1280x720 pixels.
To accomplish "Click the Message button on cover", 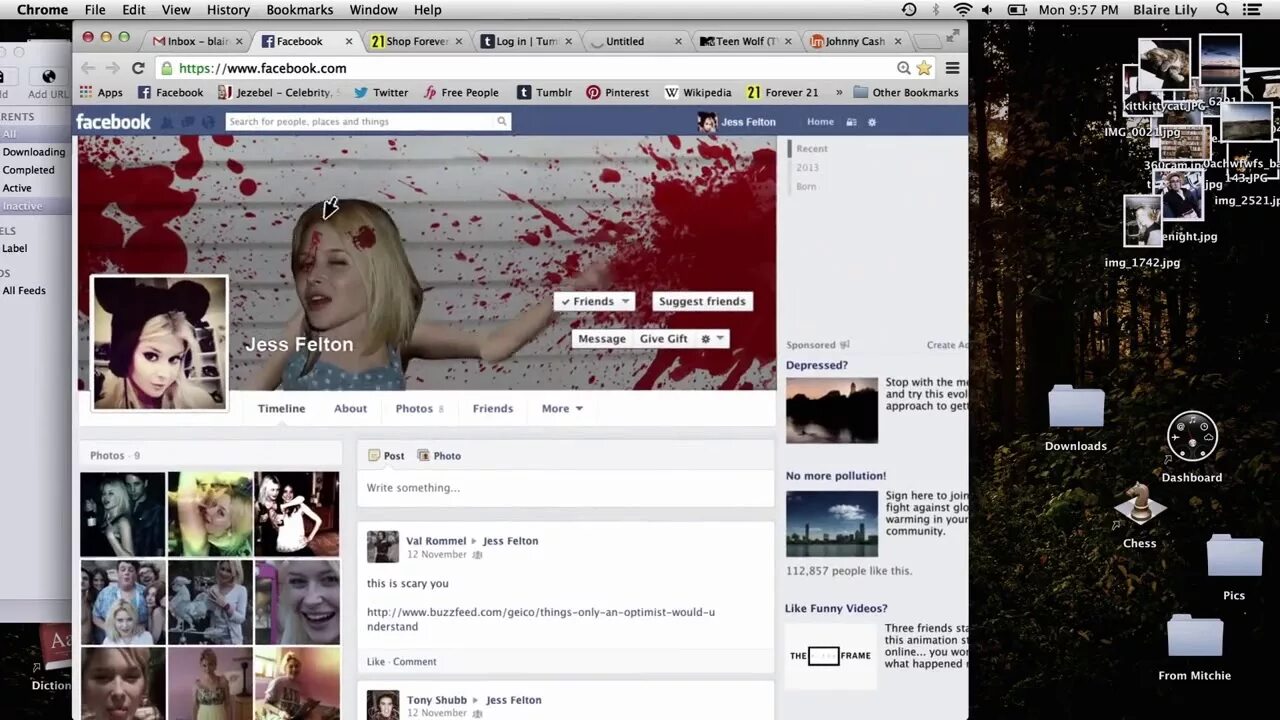I will click(602, 339).
